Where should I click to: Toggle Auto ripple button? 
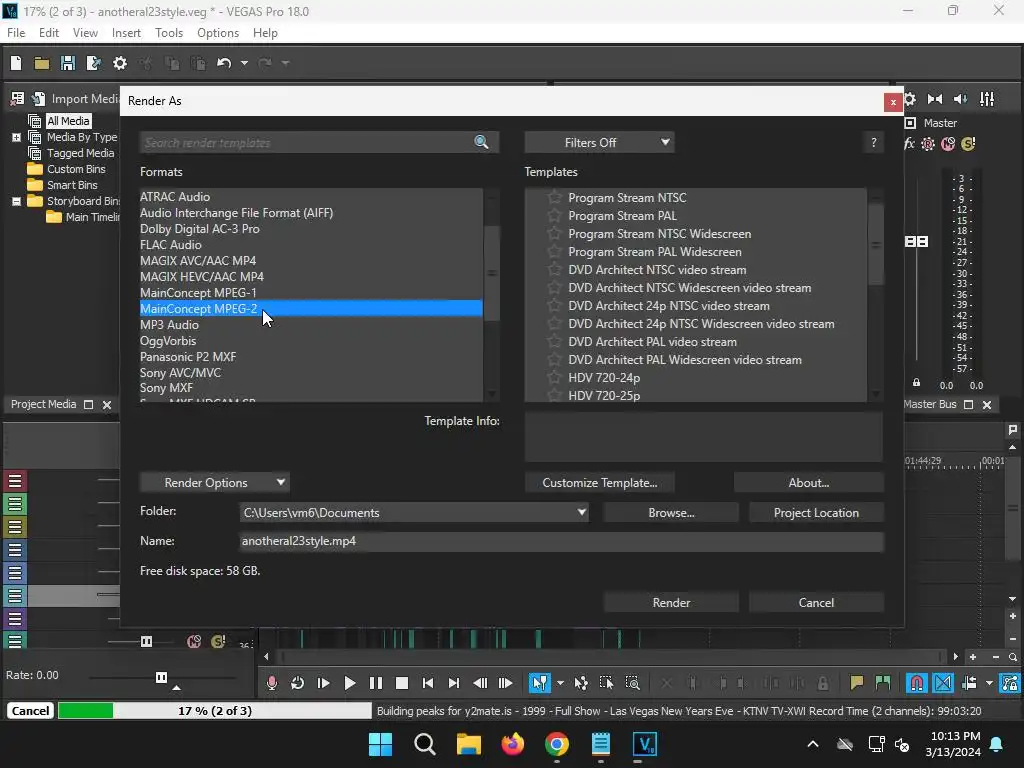pyautogui.click(x=969, y=683)
